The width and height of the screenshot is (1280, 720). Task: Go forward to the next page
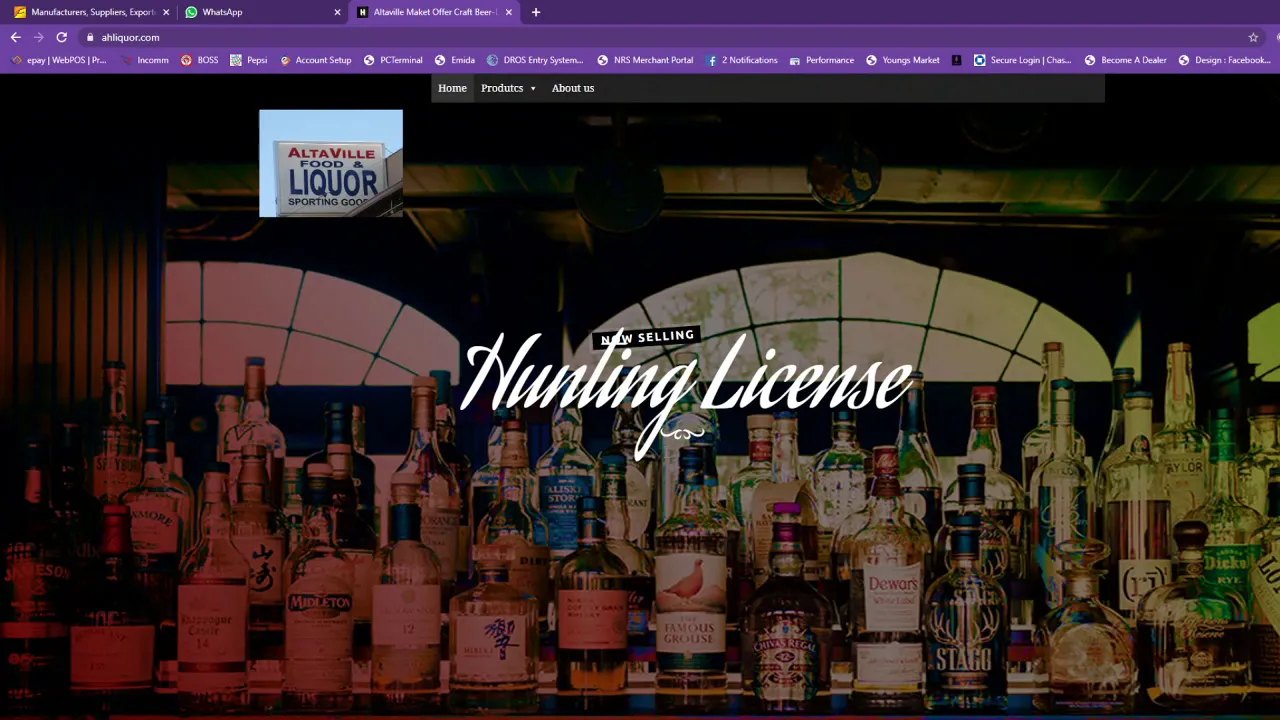point(38,37)
